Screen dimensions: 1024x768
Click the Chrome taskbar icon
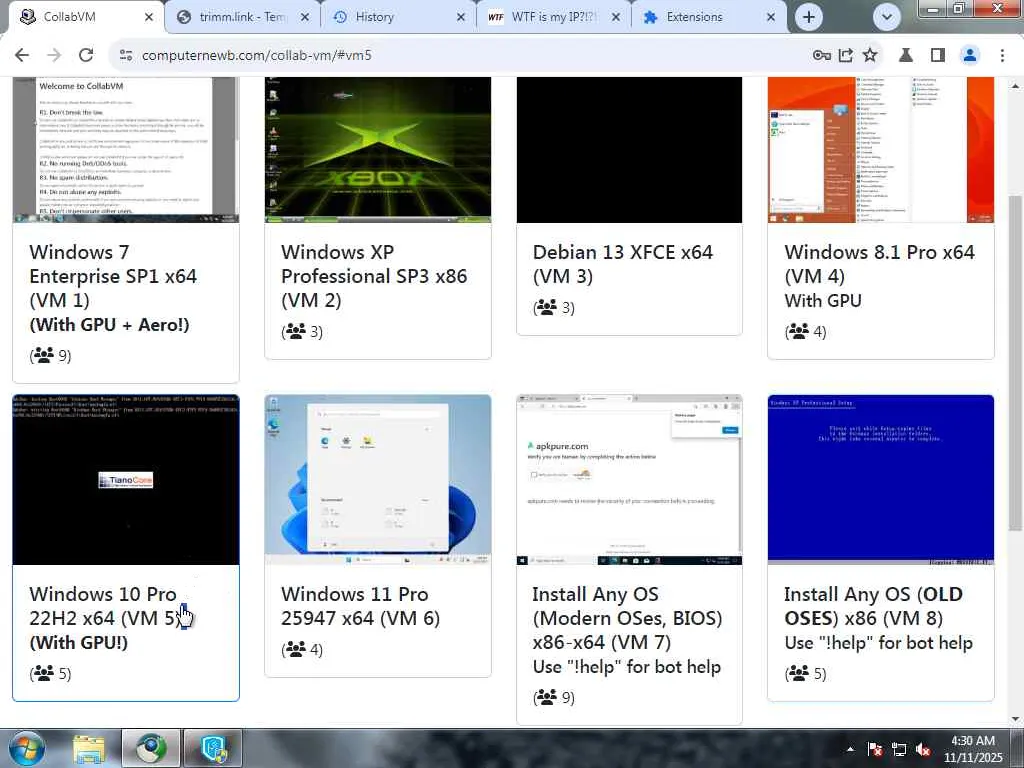click(x=152, y=748)
